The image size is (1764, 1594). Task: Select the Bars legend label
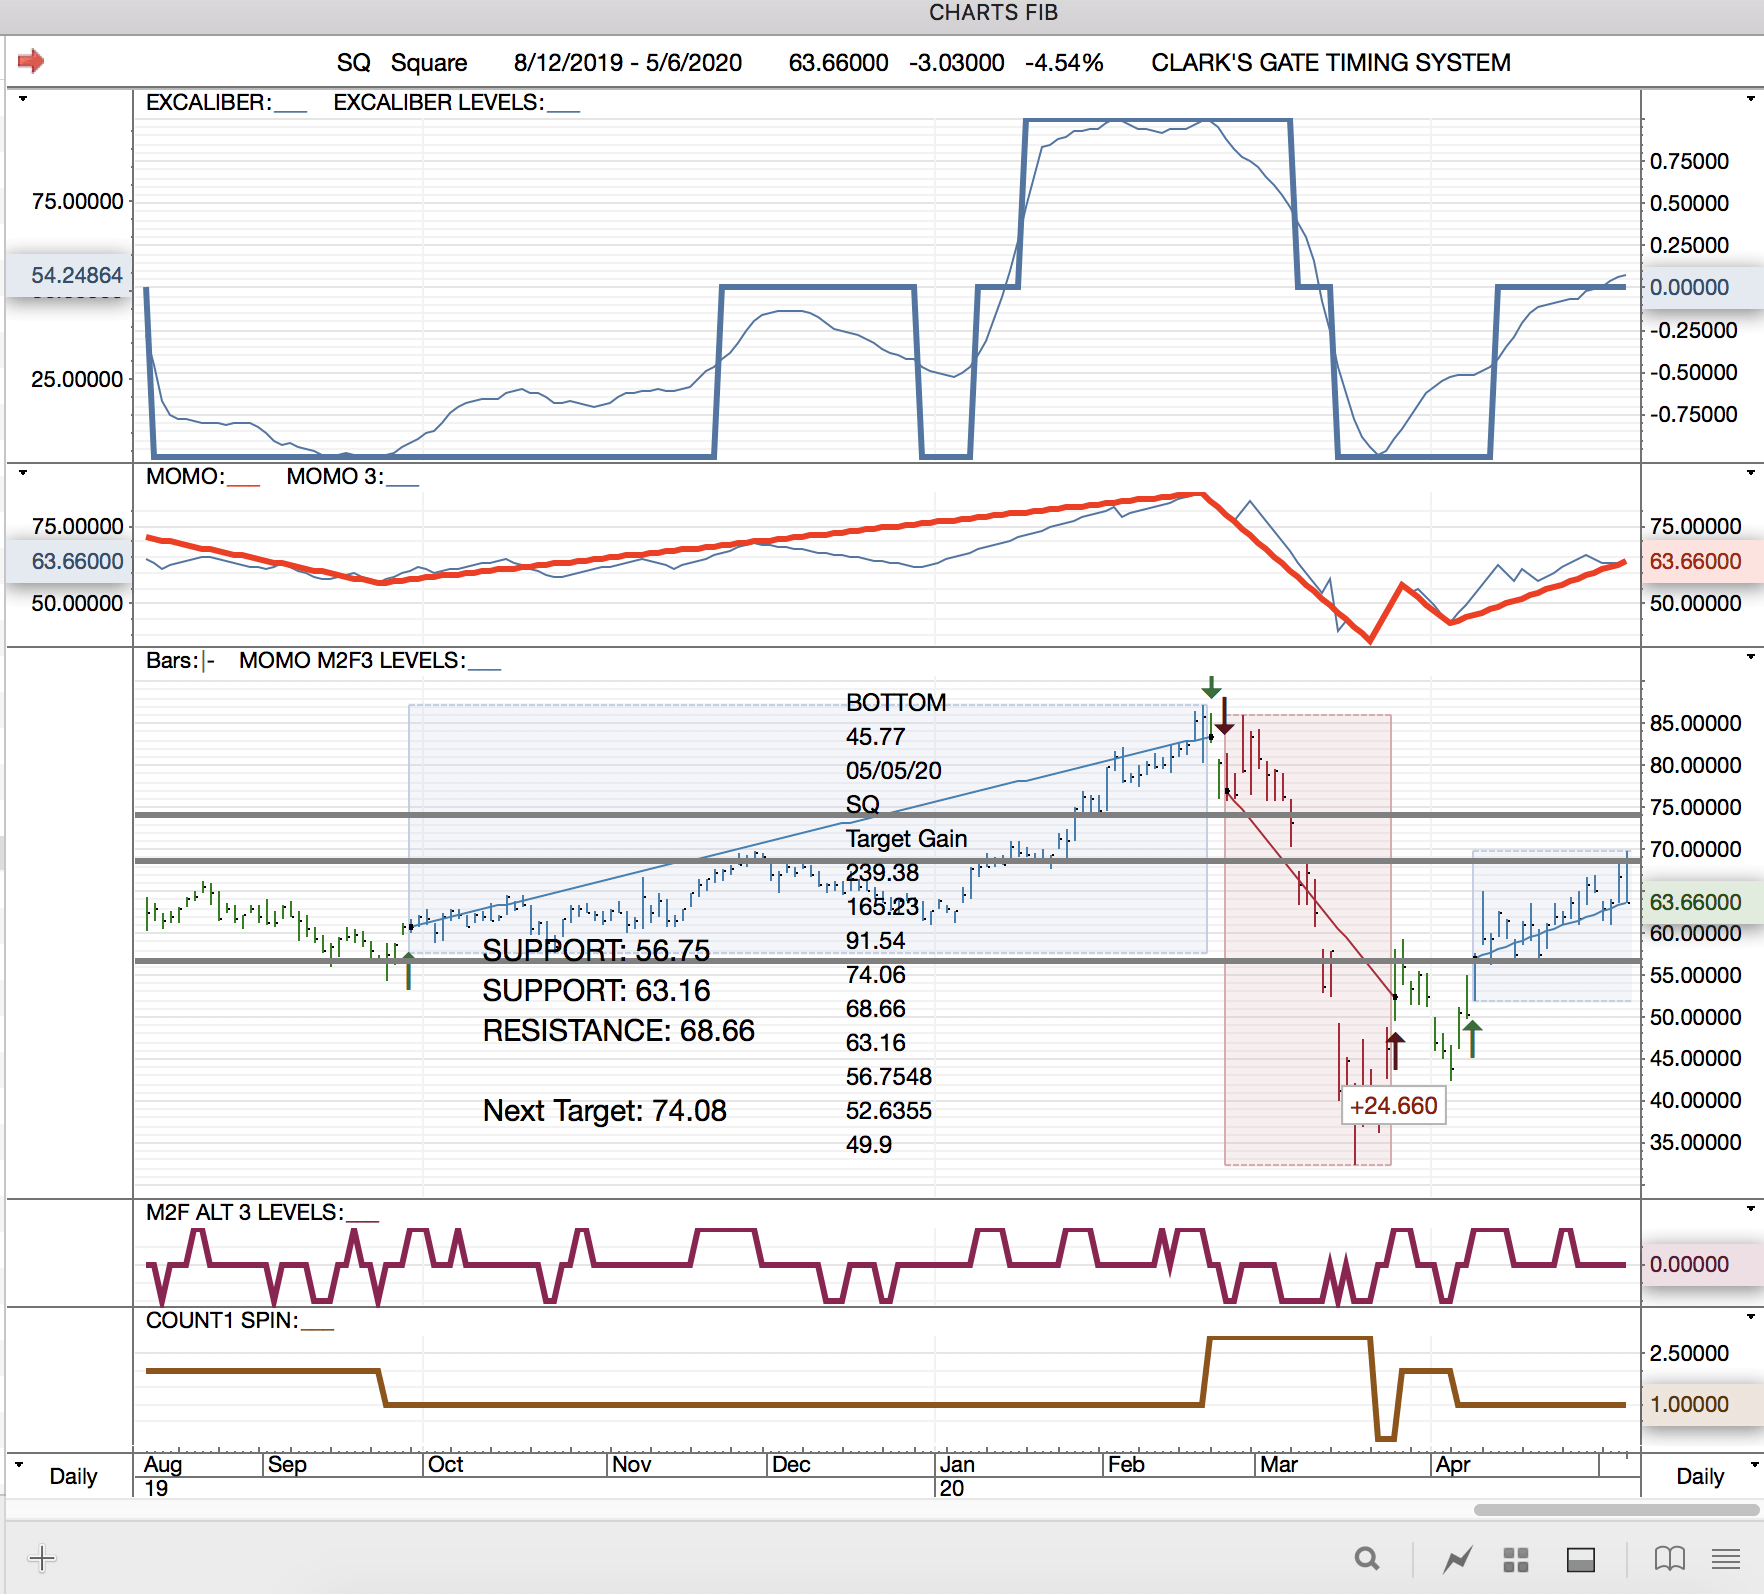(180, 660)
